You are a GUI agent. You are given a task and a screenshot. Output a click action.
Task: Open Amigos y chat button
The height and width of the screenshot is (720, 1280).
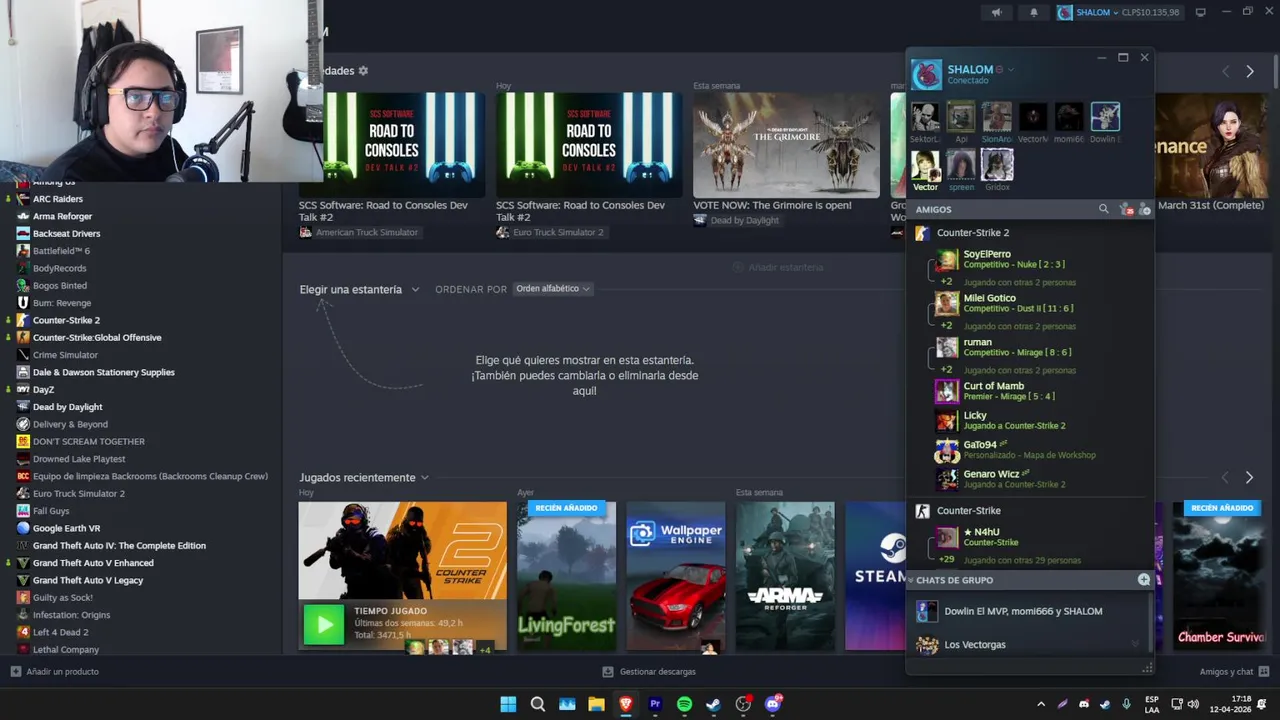coord(1234,672)
